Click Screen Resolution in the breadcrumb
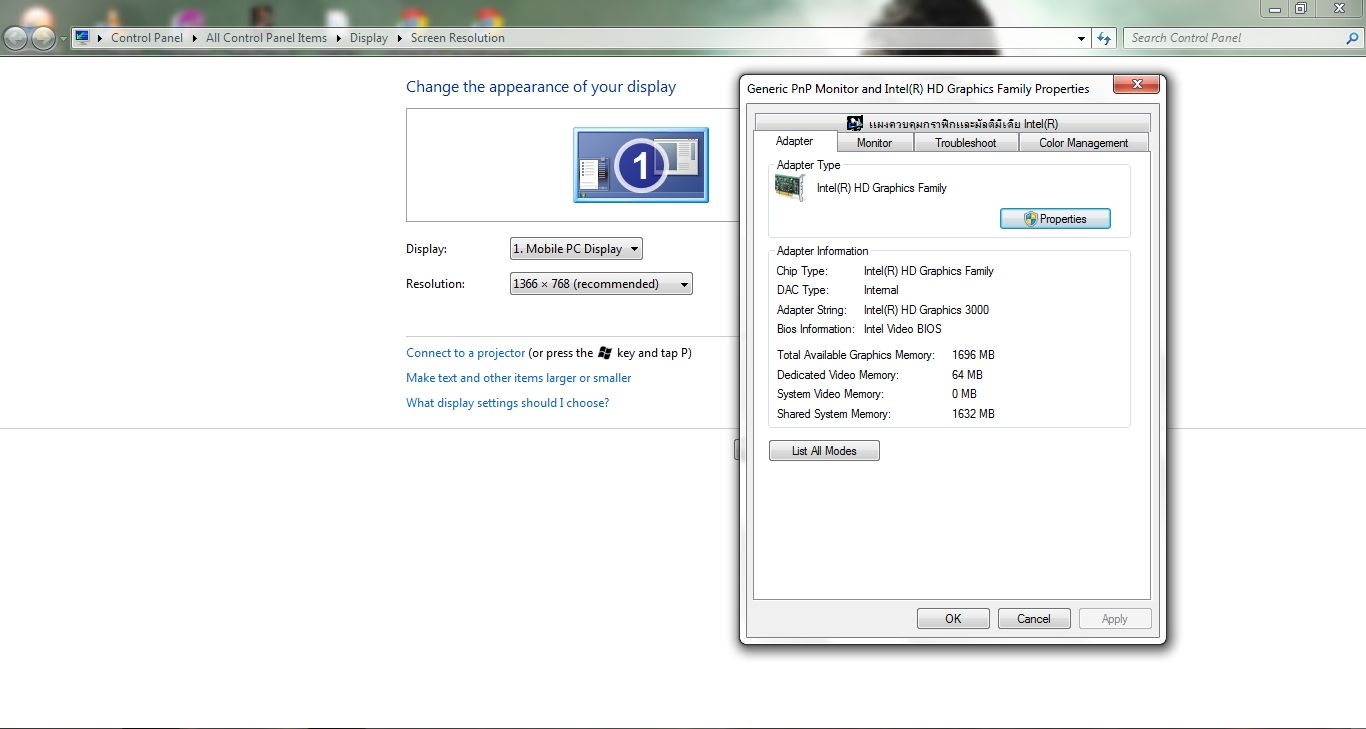 click(x=458, y=38)
